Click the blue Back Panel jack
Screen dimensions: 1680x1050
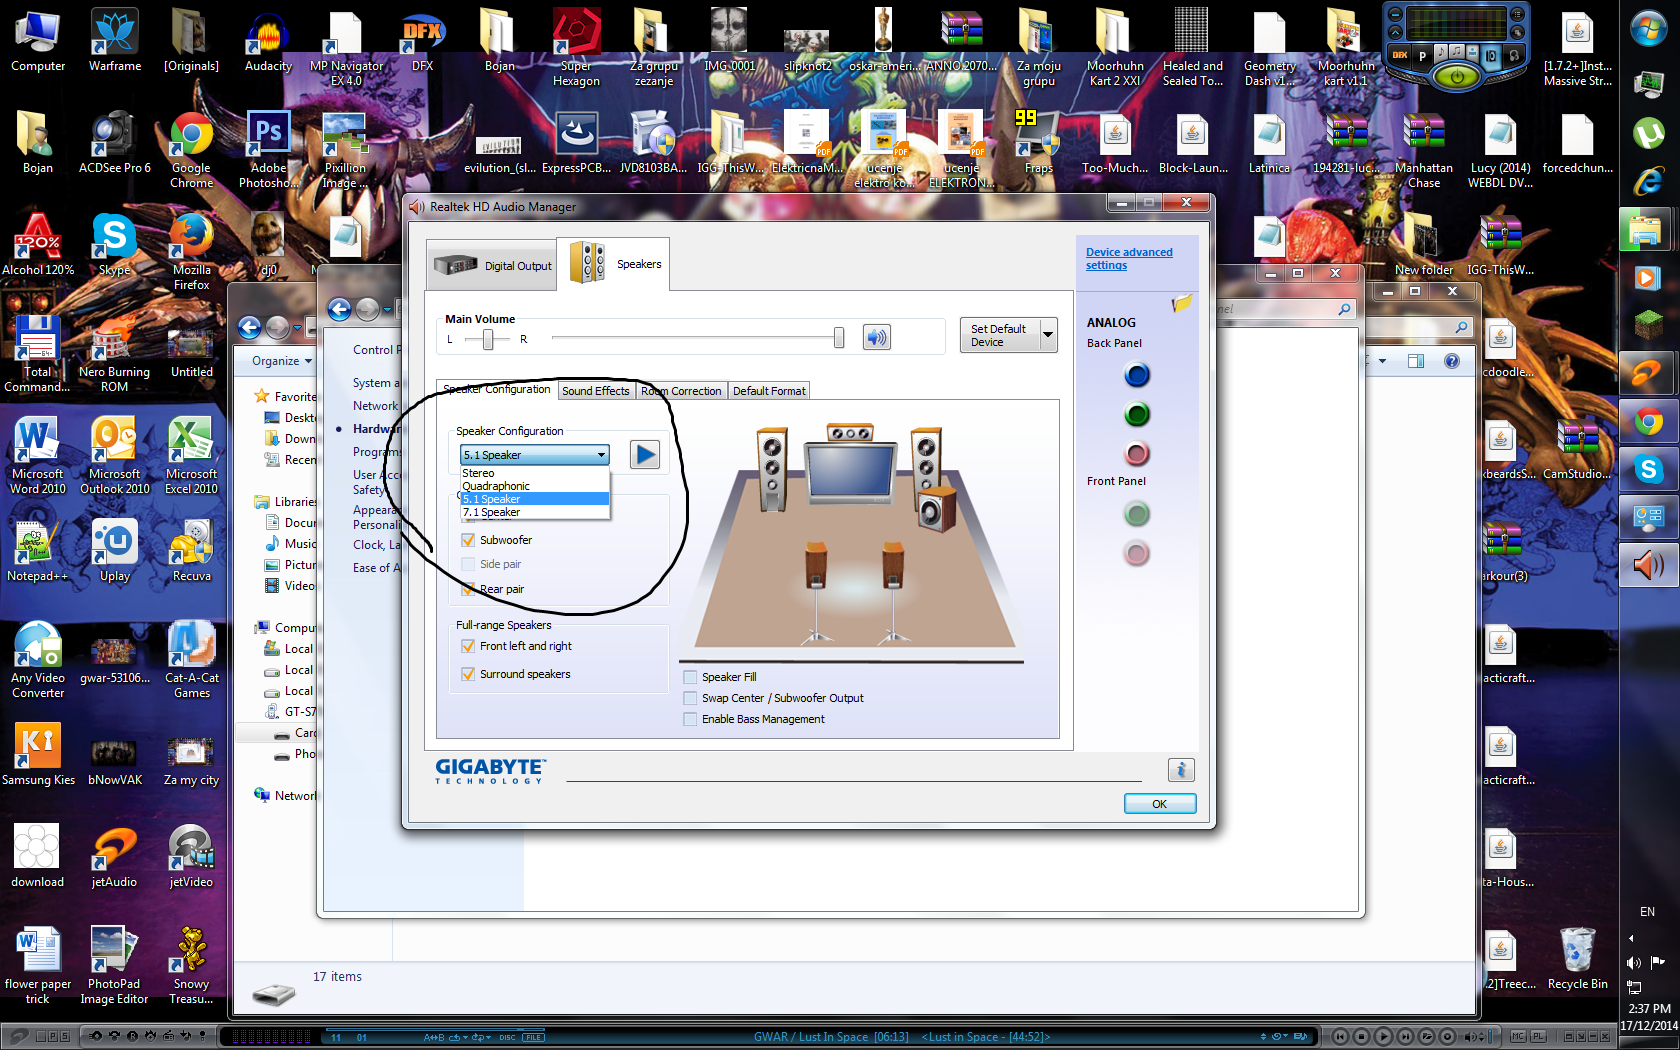tap(1137, 375)
